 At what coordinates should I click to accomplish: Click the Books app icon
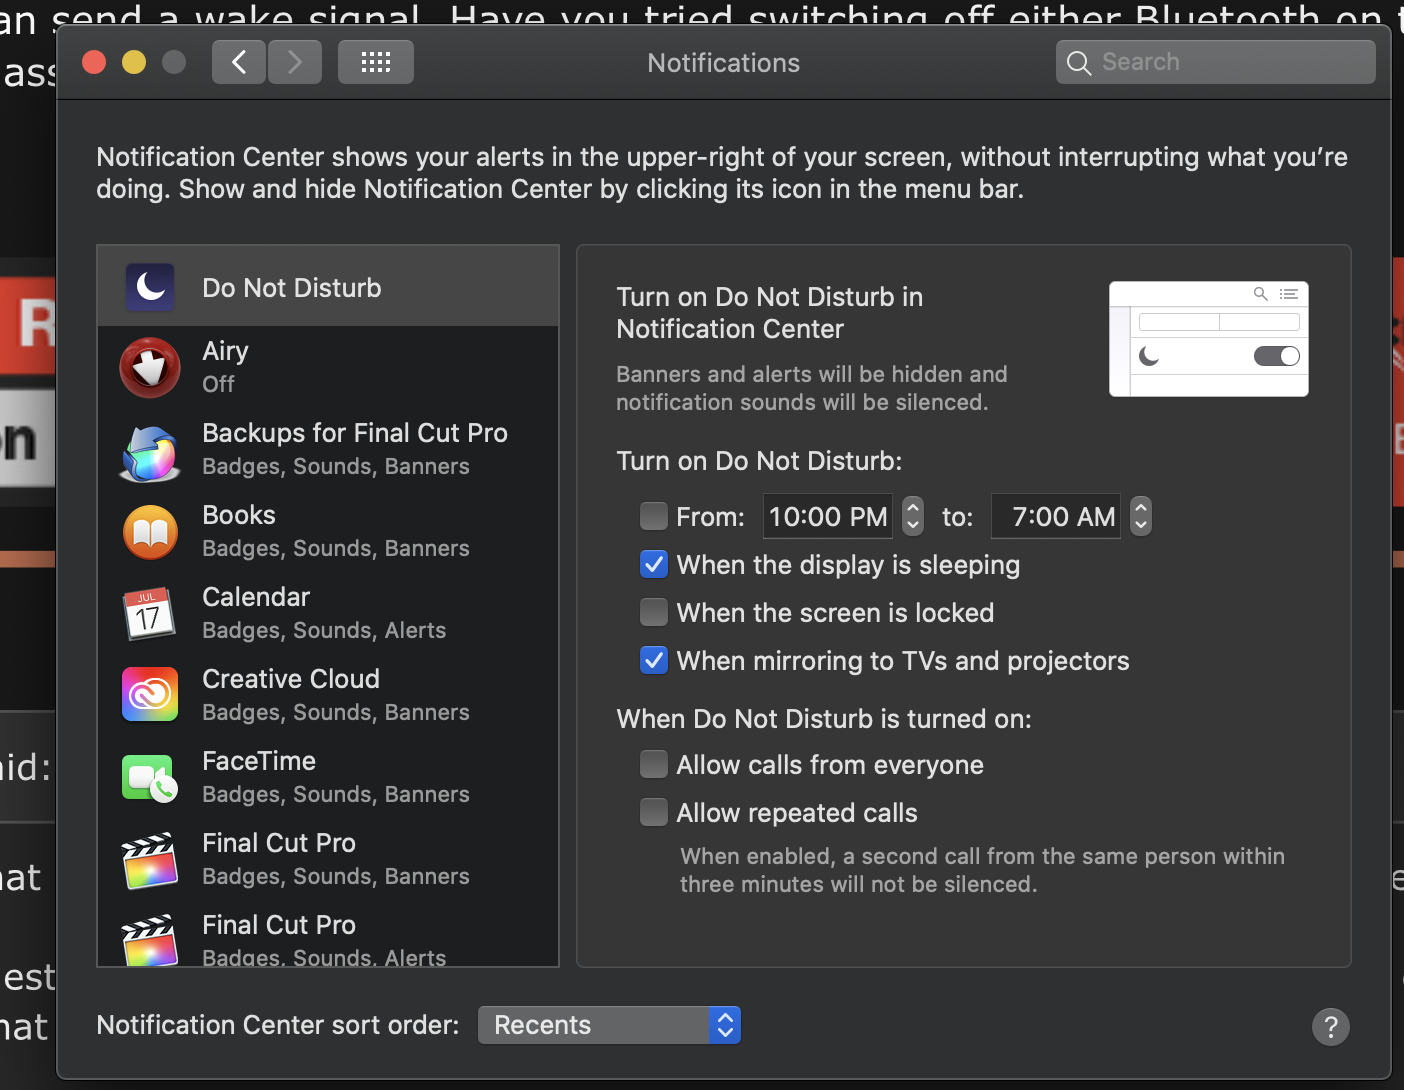pyautogui.click(x=150, y=532)
